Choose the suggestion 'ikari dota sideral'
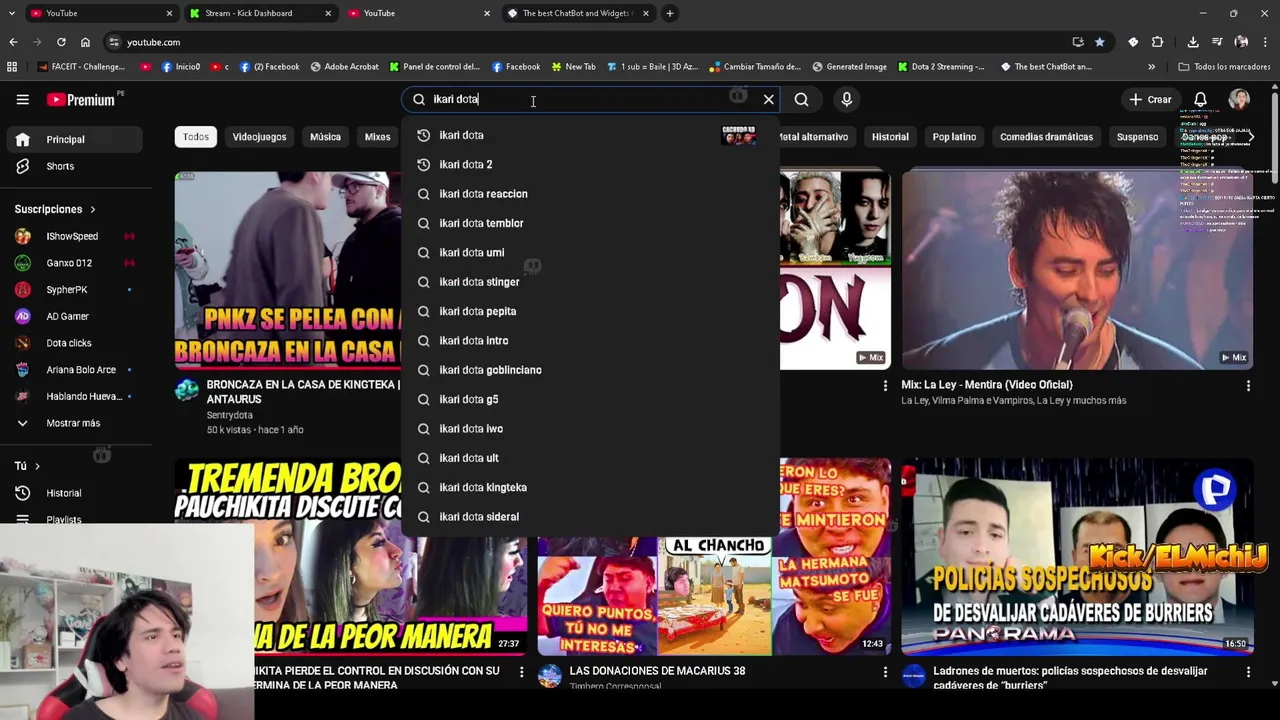The image size is (1280, 720). (x=590, y=517)
